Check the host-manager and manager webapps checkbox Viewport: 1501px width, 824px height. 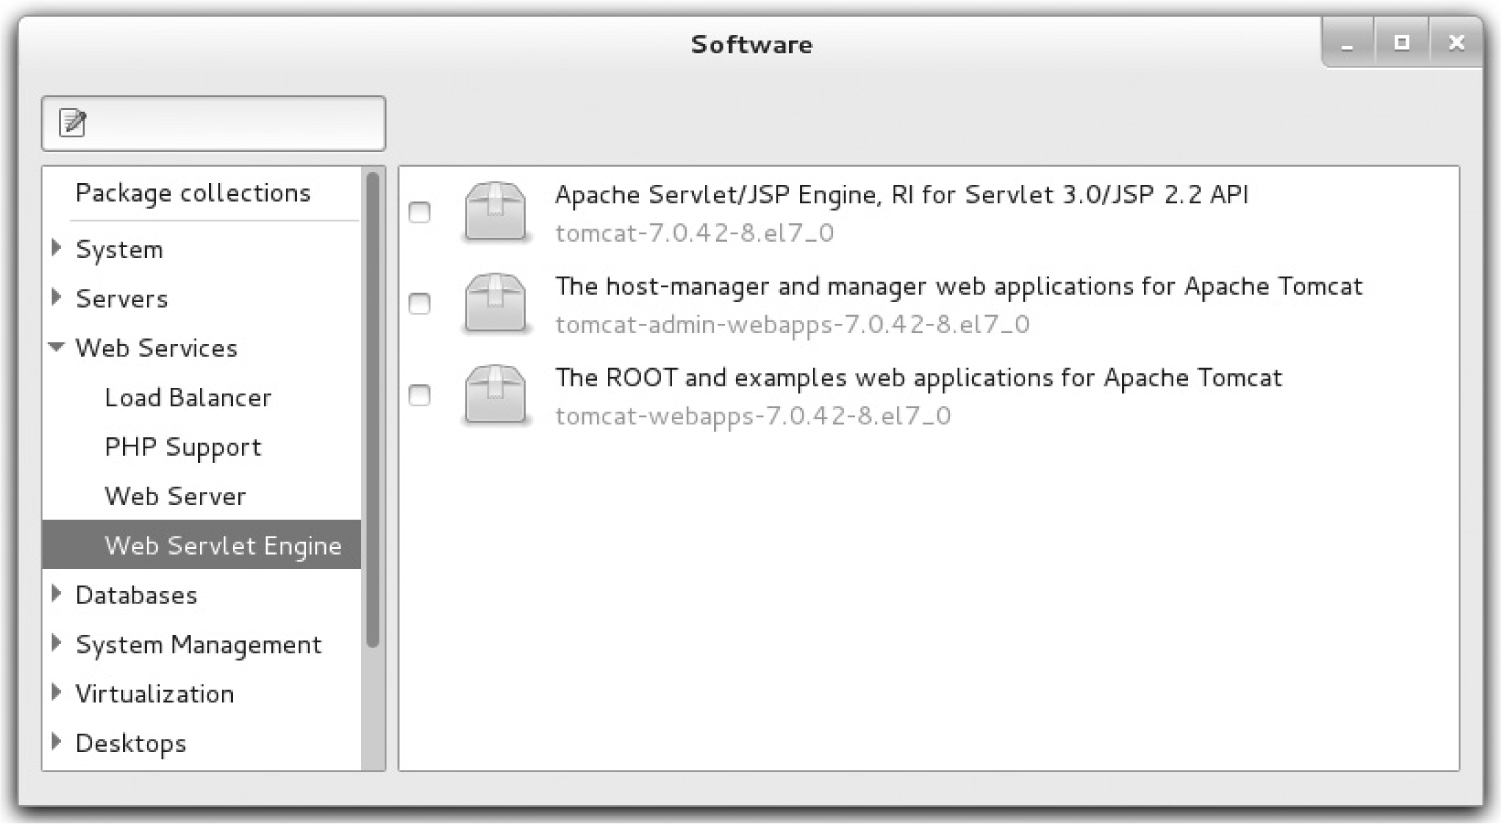tap(420, 304)
